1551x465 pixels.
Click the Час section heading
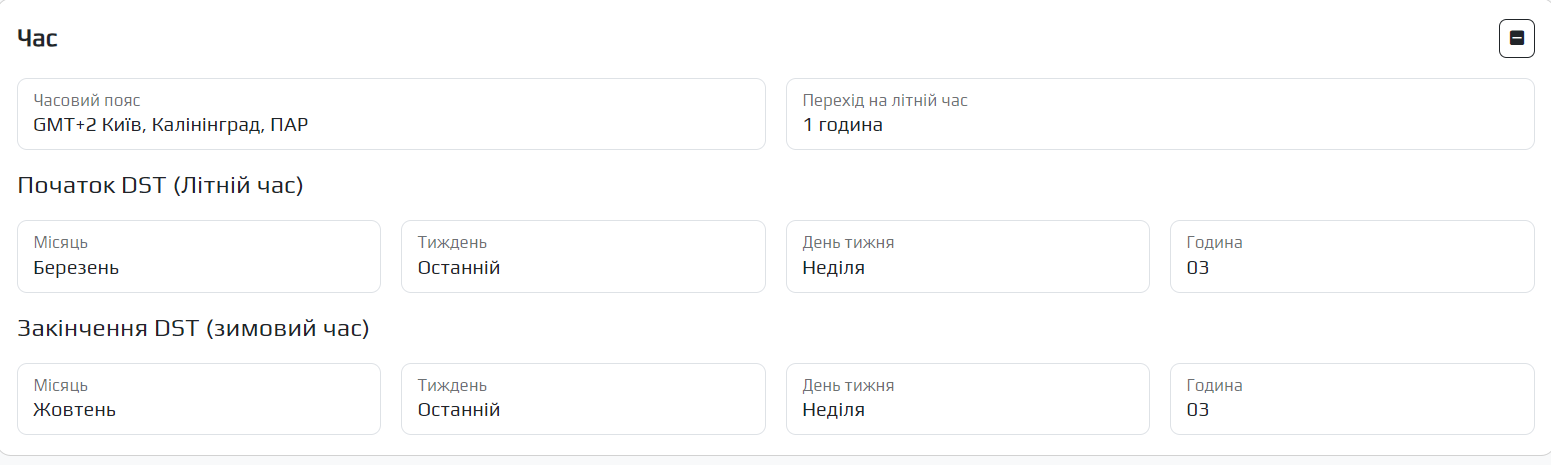[38, 39]
